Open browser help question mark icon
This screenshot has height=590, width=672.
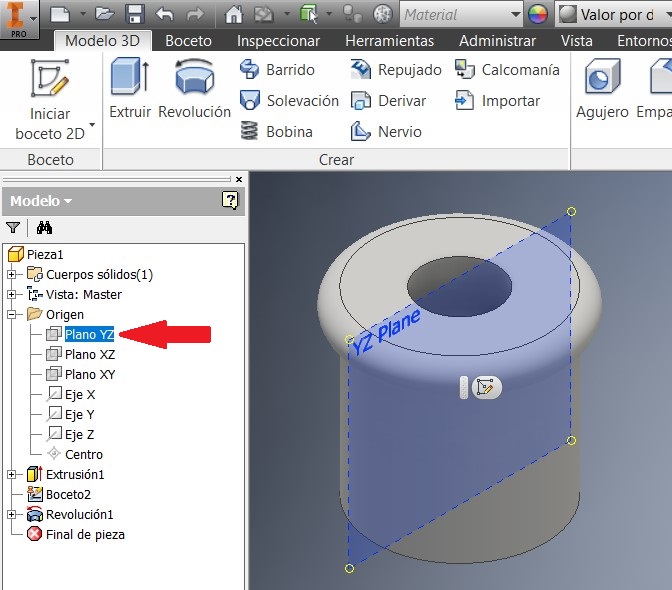click(230, 200)
